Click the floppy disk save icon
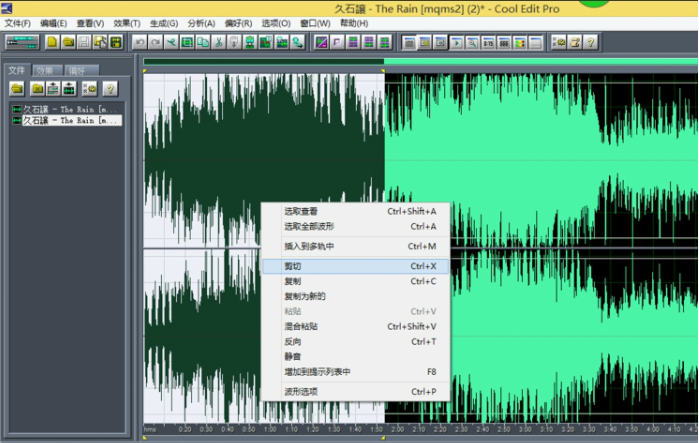The width and height of the screenshot is (699, 443). tap(84, 42)
